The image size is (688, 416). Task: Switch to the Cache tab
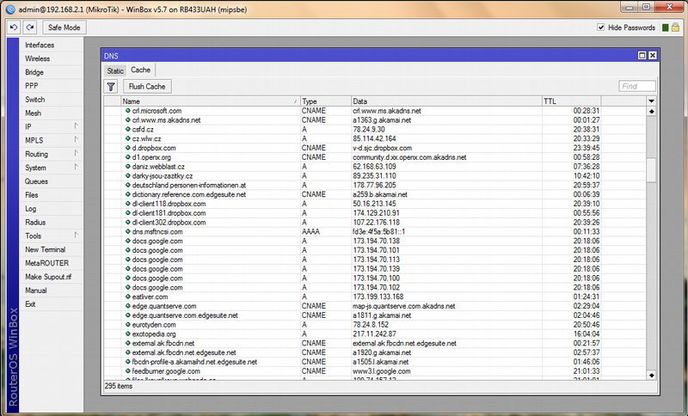[x=140, y=70]
